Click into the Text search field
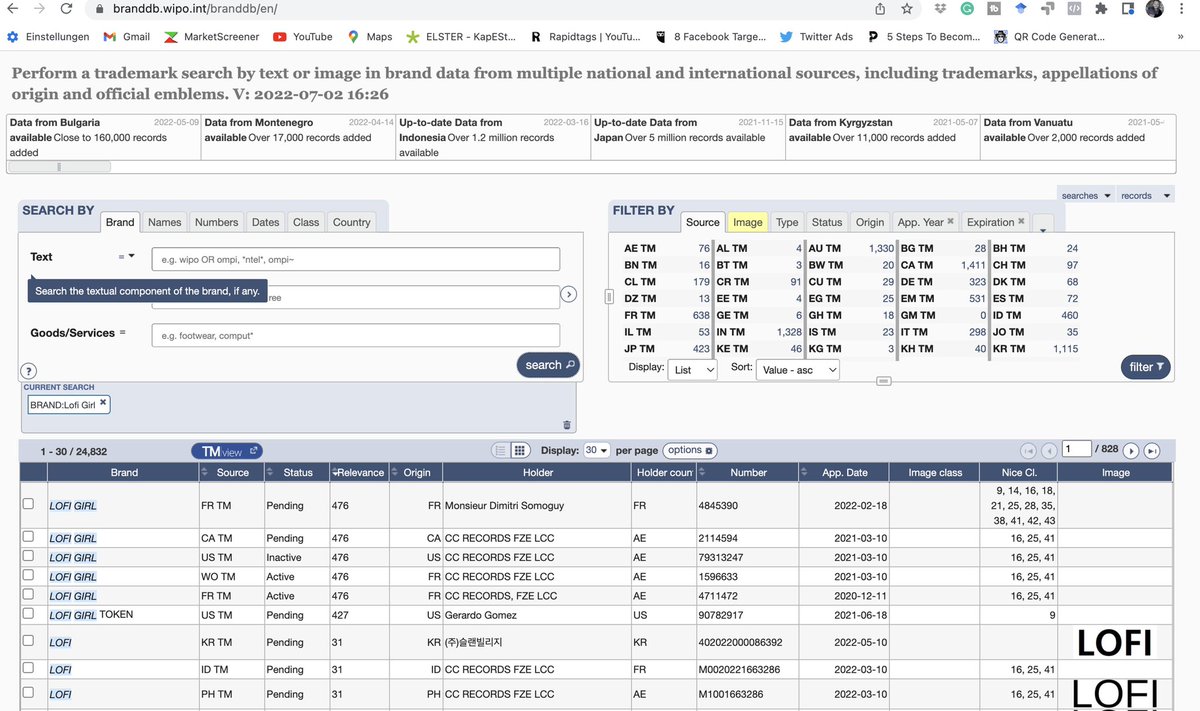1200x711 pixels. coord(355,259)
